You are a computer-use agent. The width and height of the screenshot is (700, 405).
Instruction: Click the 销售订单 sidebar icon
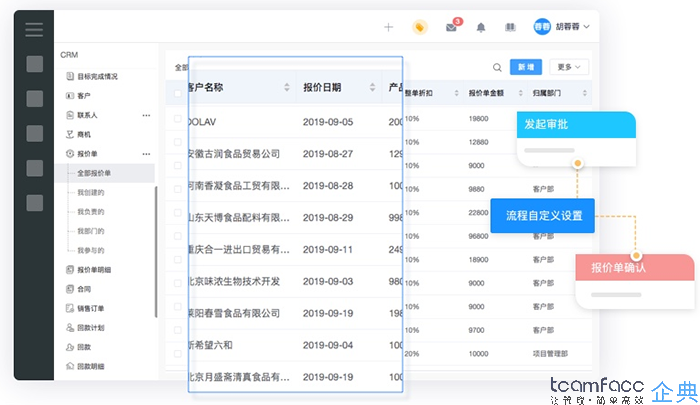click(x=70, y=308)
